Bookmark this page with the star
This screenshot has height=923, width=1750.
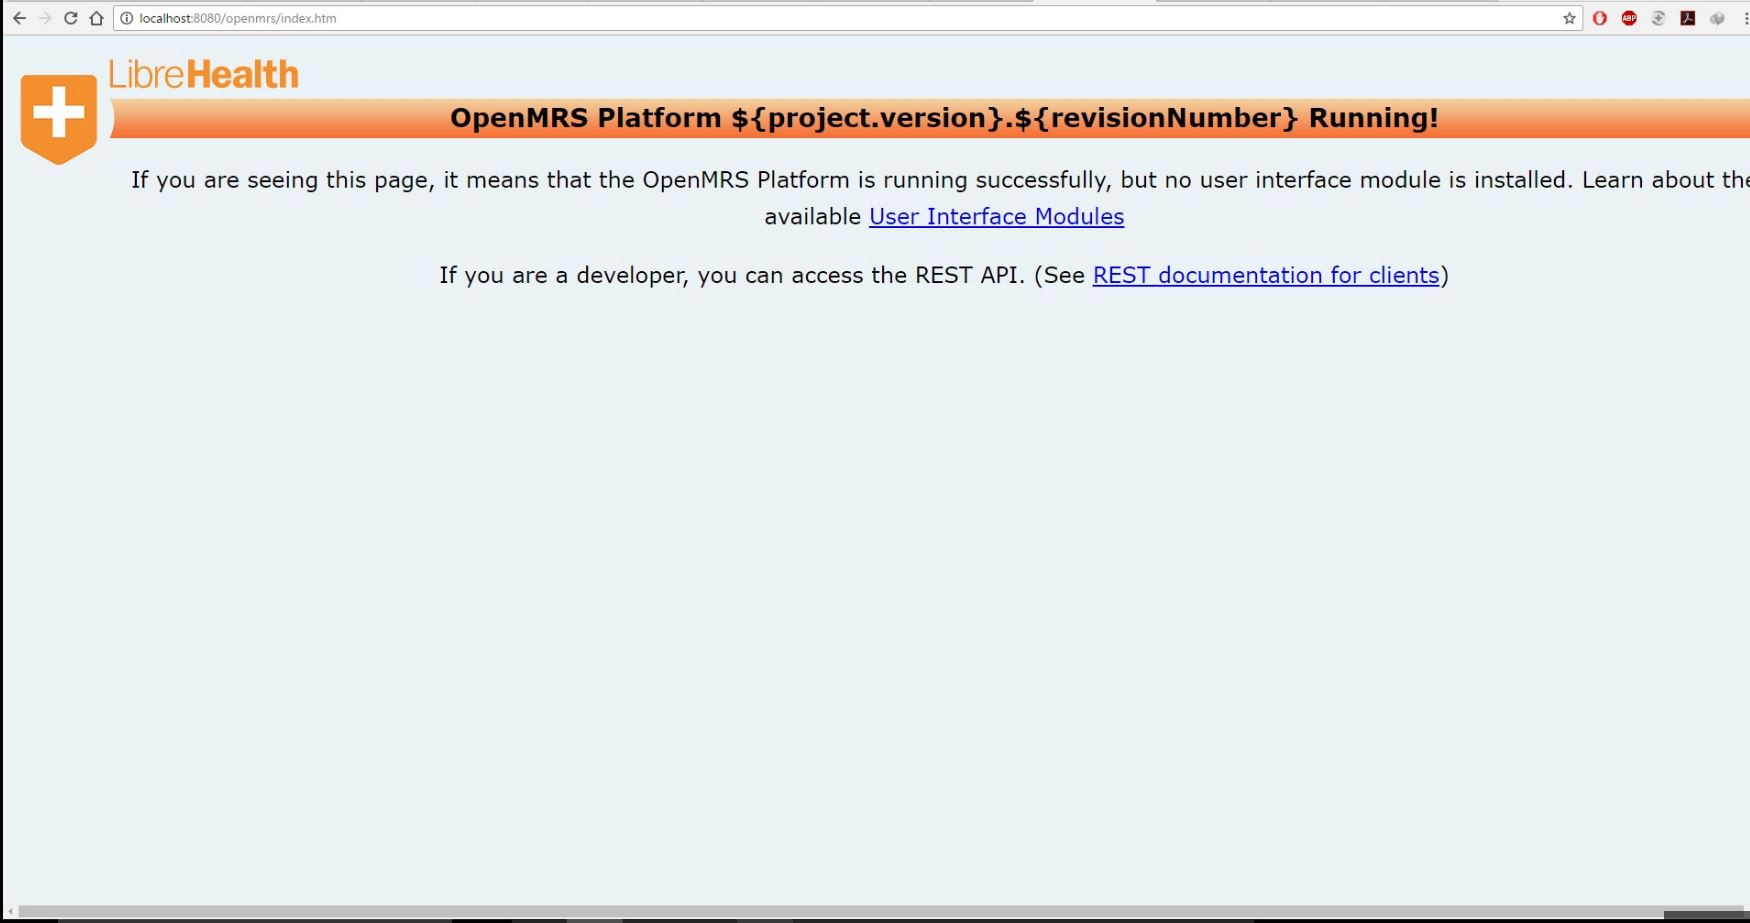point(1569,18)
